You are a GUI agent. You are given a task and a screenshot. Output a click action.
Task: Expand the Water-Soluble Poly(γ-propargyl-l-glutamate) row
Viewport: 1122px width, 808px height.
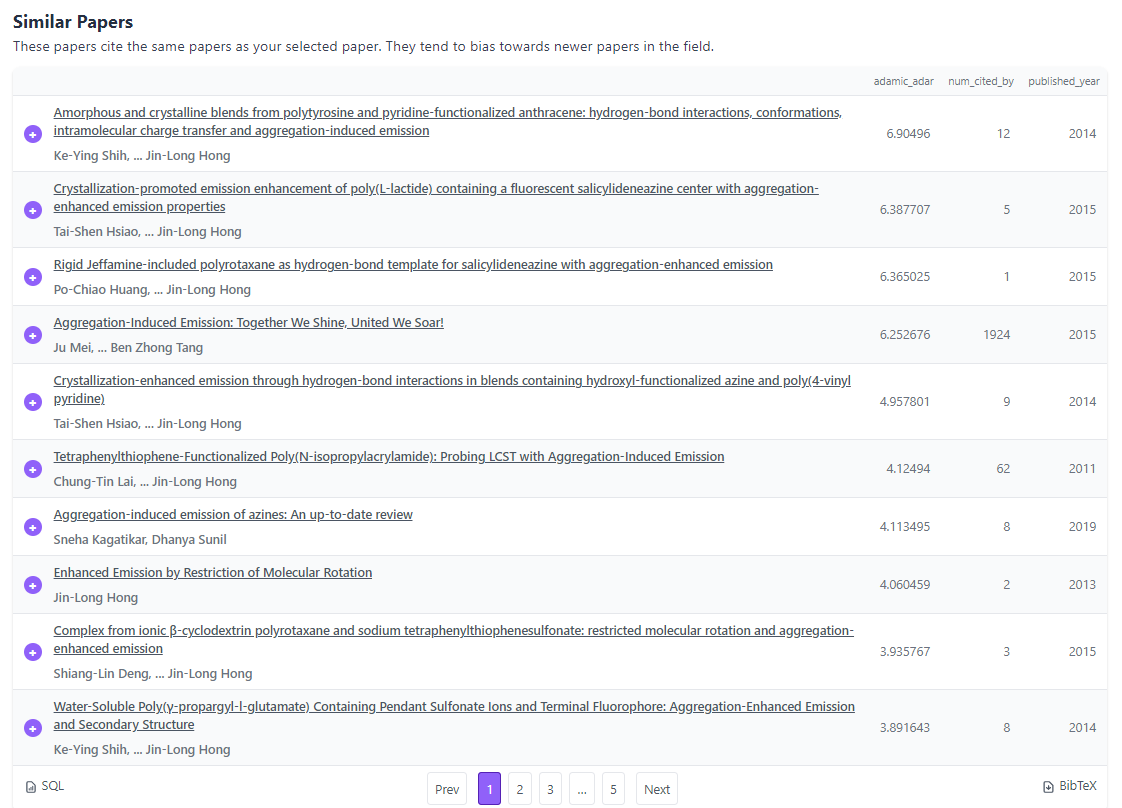point(32,727)
